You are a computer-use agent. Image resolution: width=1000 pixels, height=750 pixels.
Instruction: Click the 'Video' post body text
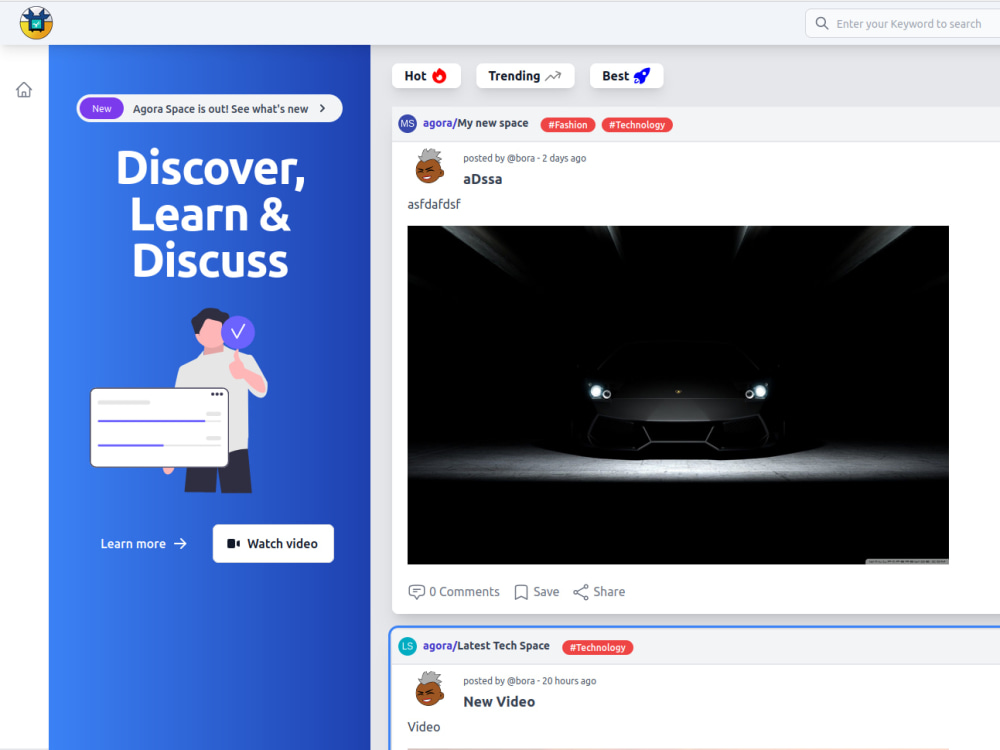pos(423,727)
